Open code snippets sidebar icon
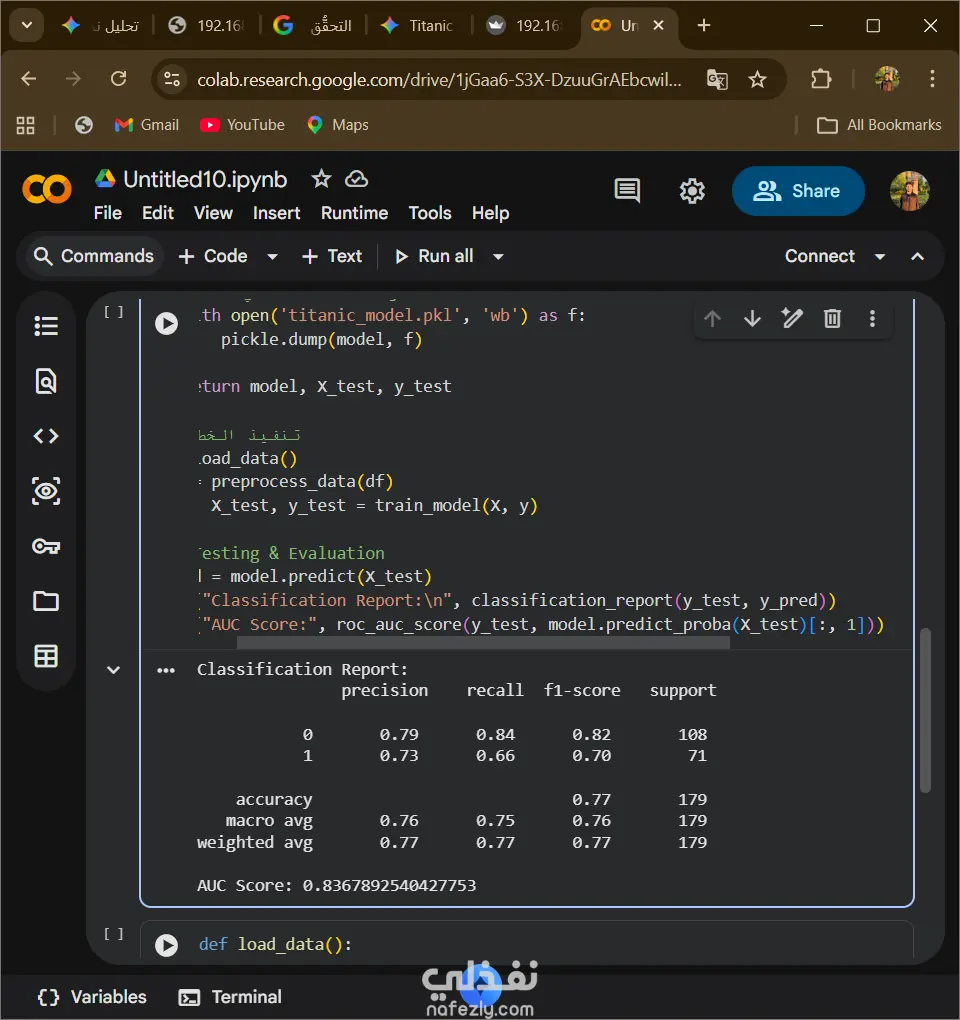 point(46,436)
